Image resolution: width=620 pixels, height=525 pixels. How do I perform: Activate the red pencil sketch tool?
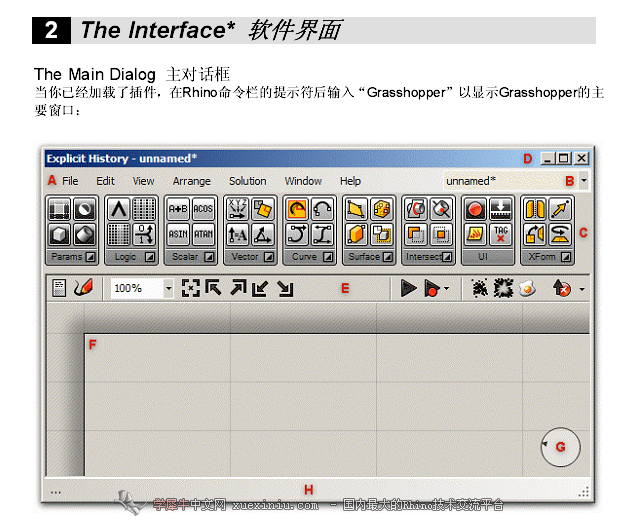(83, 288)
